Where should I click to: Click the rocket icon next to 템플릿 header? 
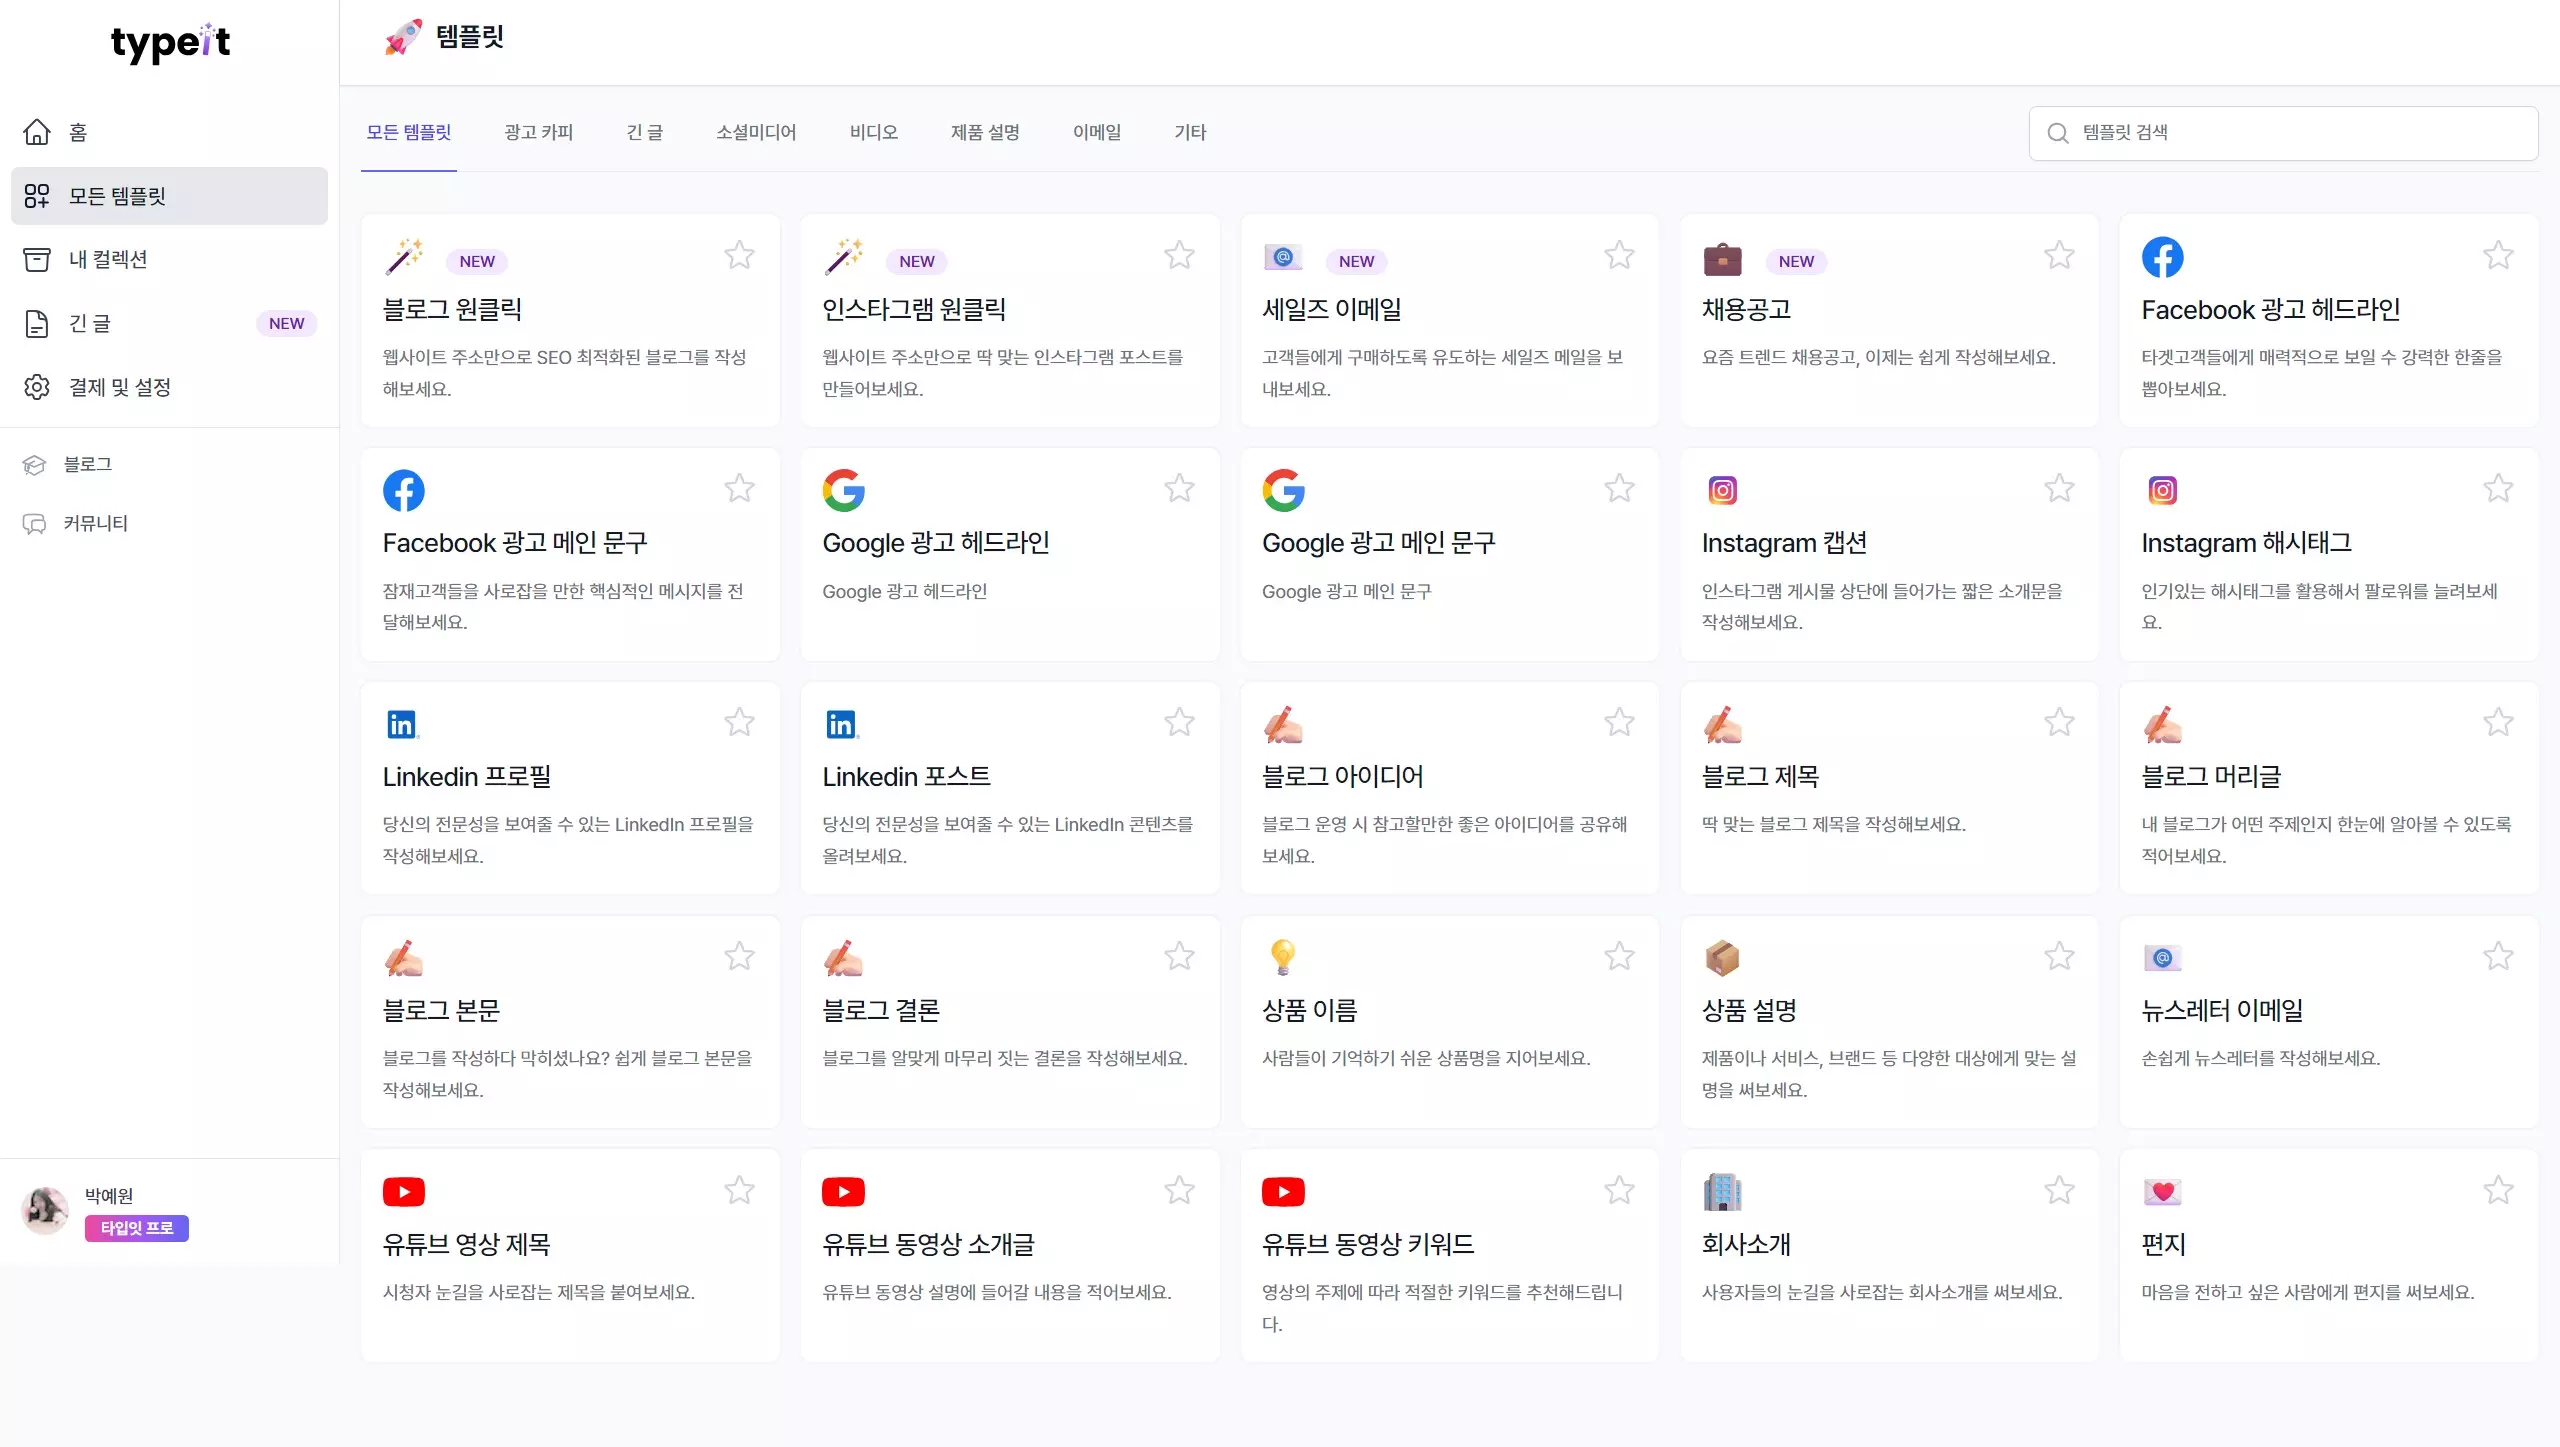[x=402, y=36]
